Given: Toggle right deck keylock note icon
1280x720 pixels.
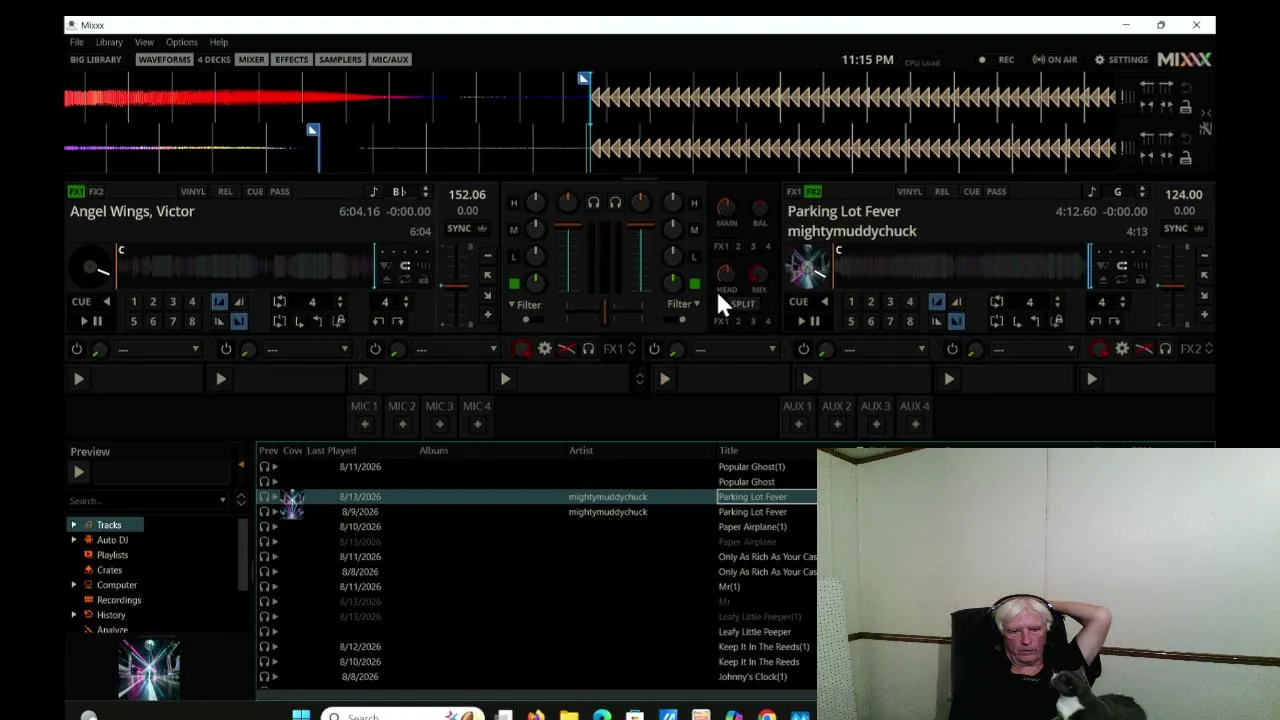Looking at the screenshot, I should pyautogui.click(x=1091, y=192).
